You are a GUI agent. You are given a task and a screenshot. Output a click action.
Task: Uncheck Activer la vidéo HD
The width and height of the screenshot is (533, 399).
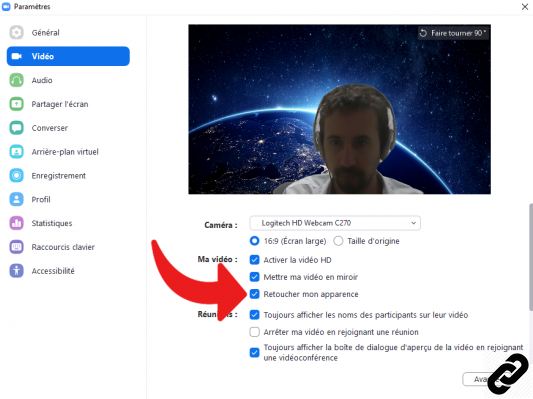coord(254,260)
